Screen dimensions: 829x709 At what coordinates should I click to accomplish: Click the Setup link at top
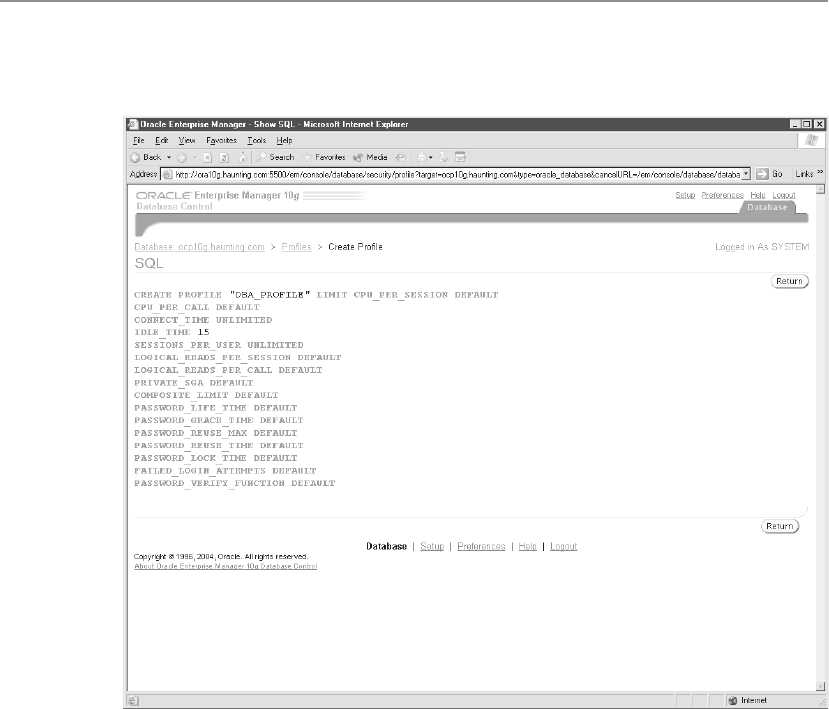pos(685,195)
